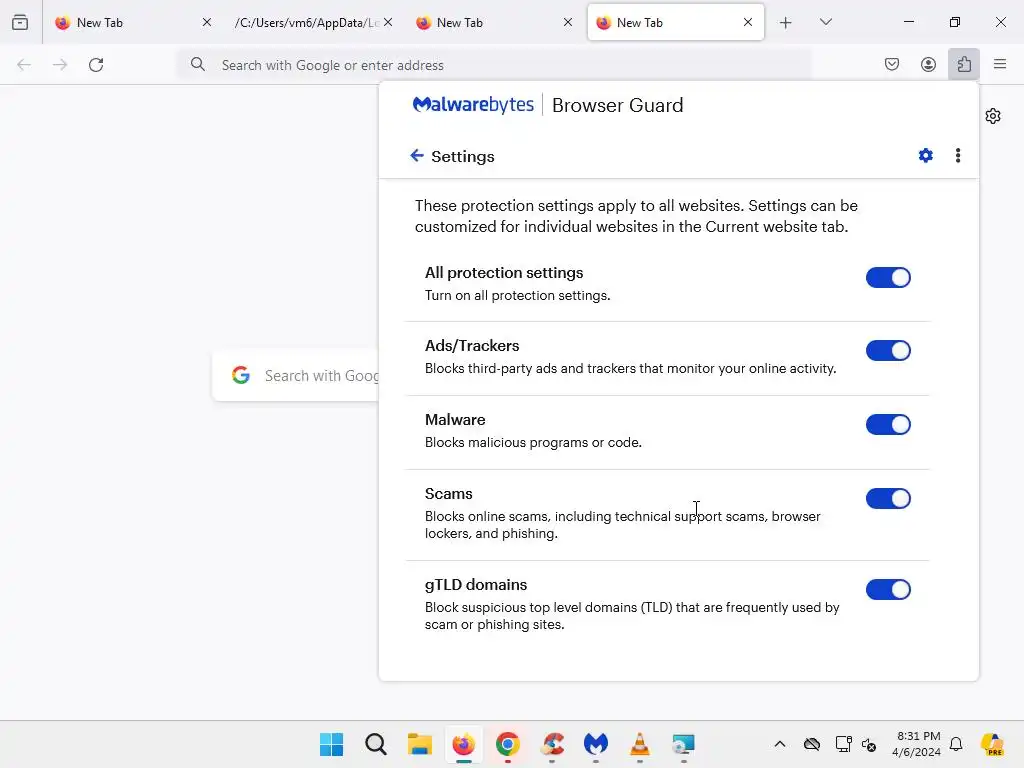
Task: Disable the Ads/Trackers protection toggle
Action: tap(888, 351)
